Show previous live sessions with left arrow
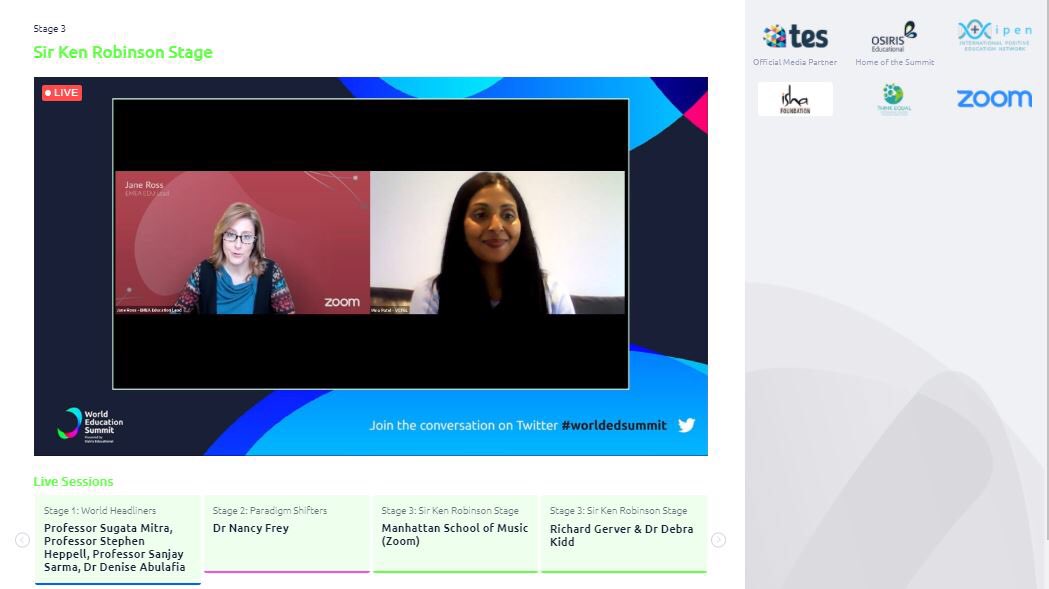This screenshot has width=1049, height=589. pyautogui.click(x=22, y=539)
